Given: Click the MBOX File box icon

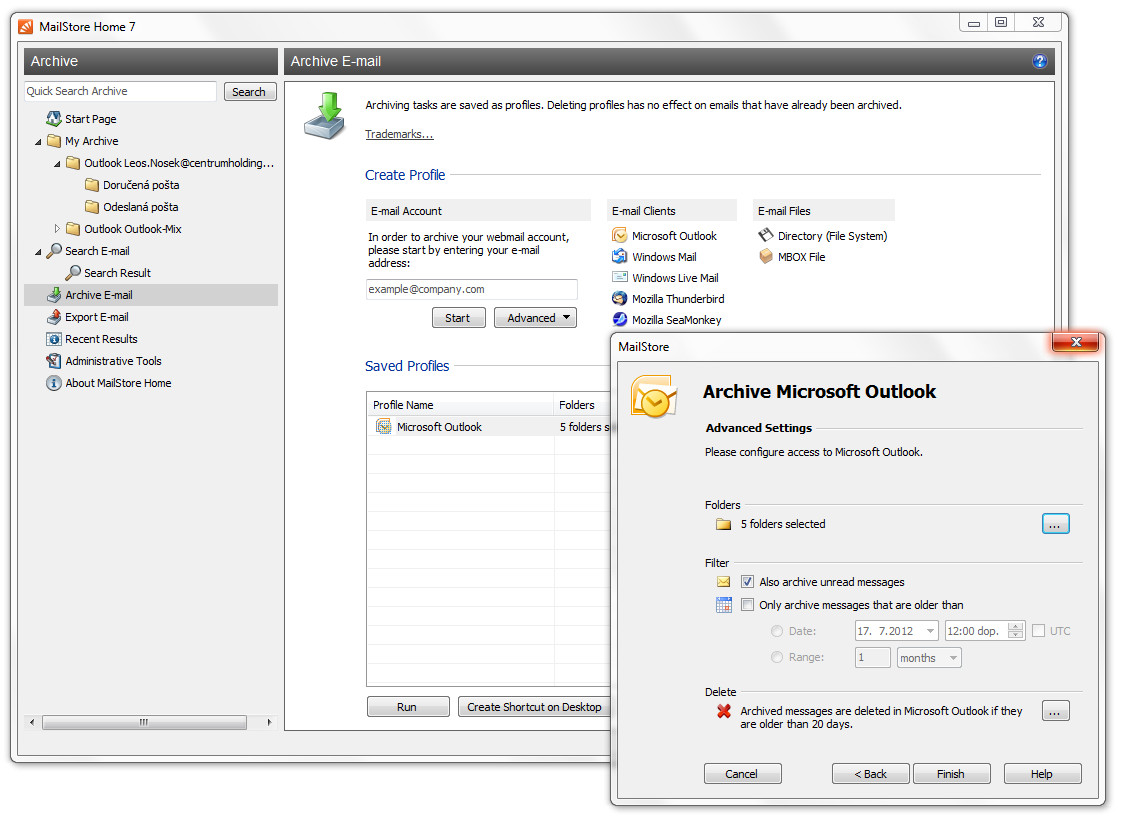Looking at the screenshot, I should tap(766, 256).
